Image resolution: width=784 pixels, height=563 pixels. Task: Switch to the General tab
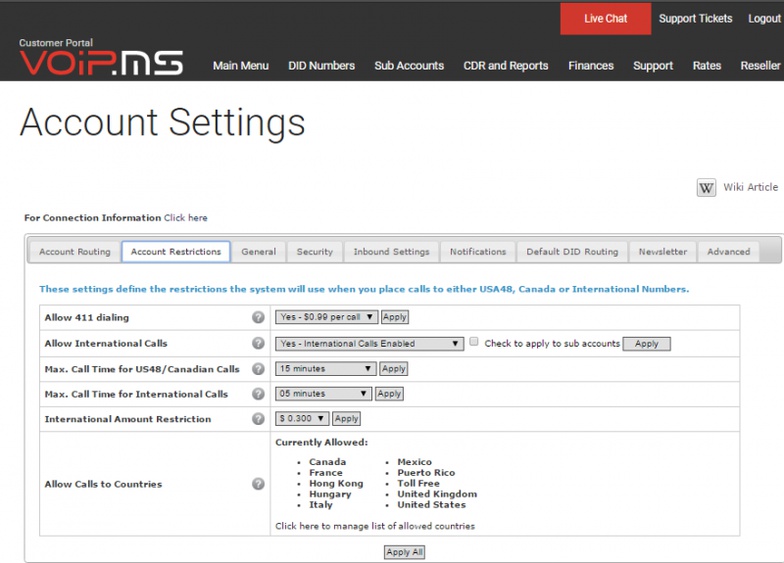coord(258,252)
